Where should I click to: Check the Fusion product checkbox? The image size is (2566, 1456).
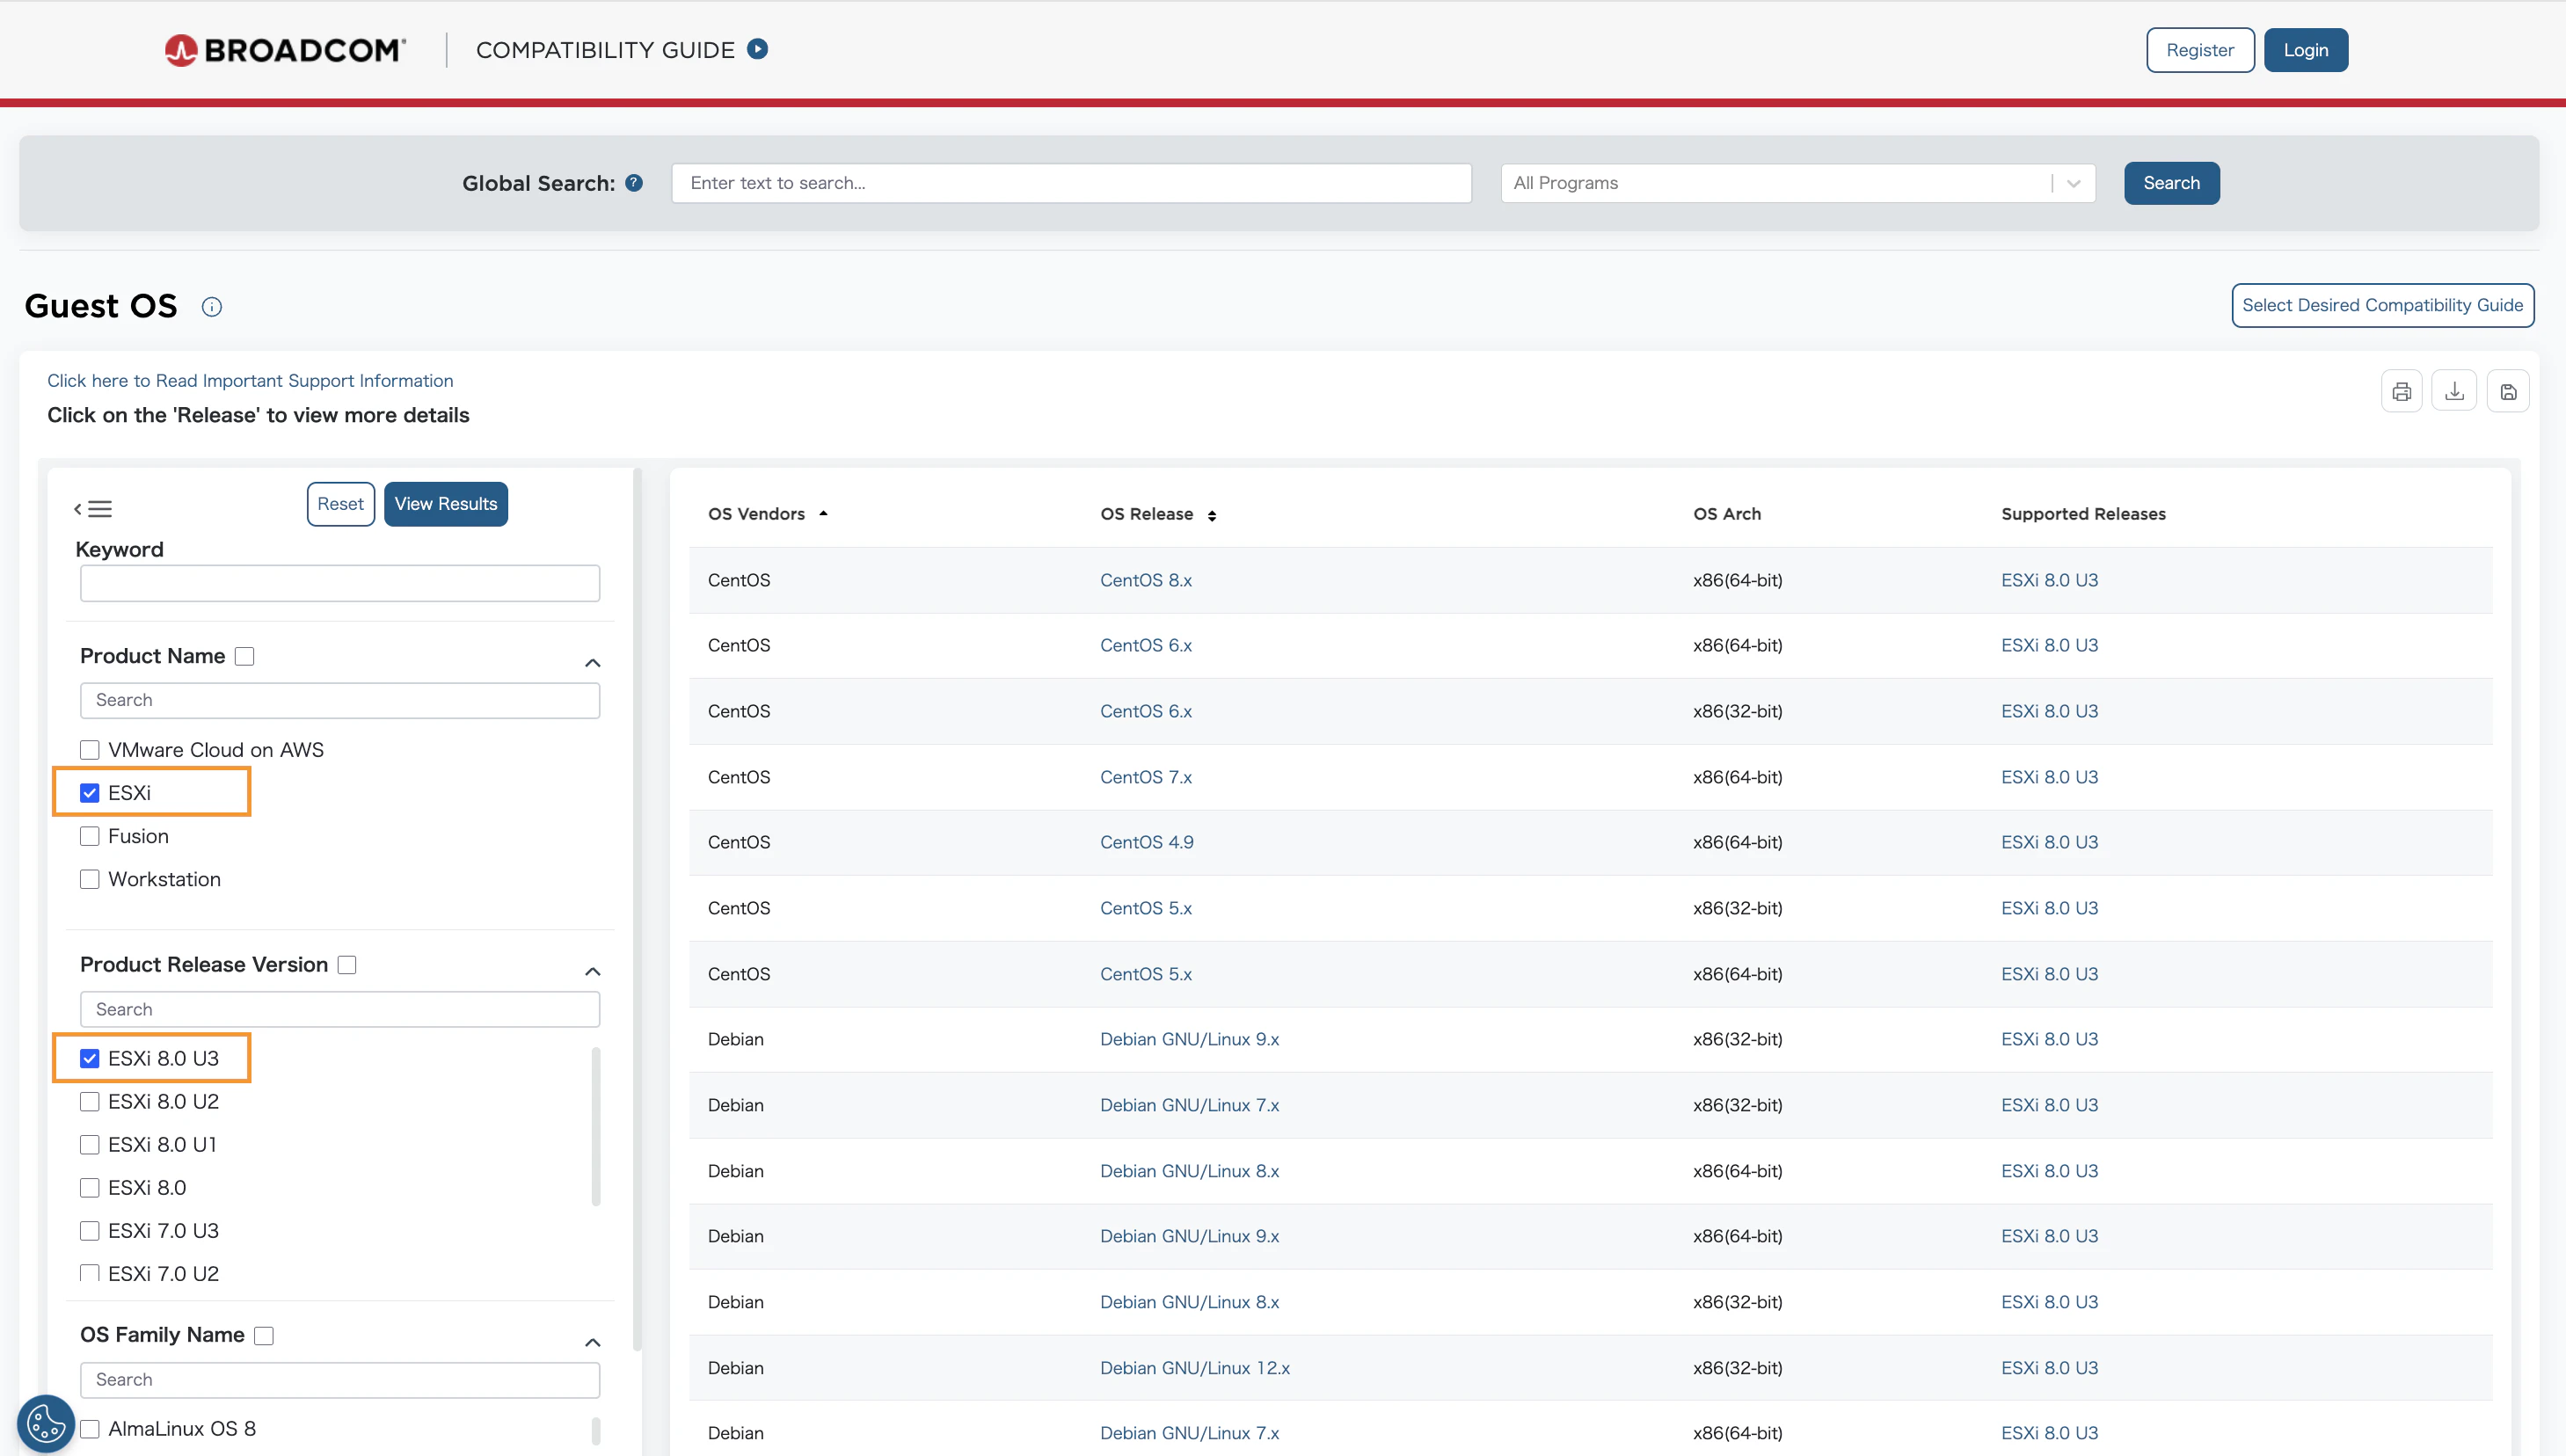tap(90, 836)
